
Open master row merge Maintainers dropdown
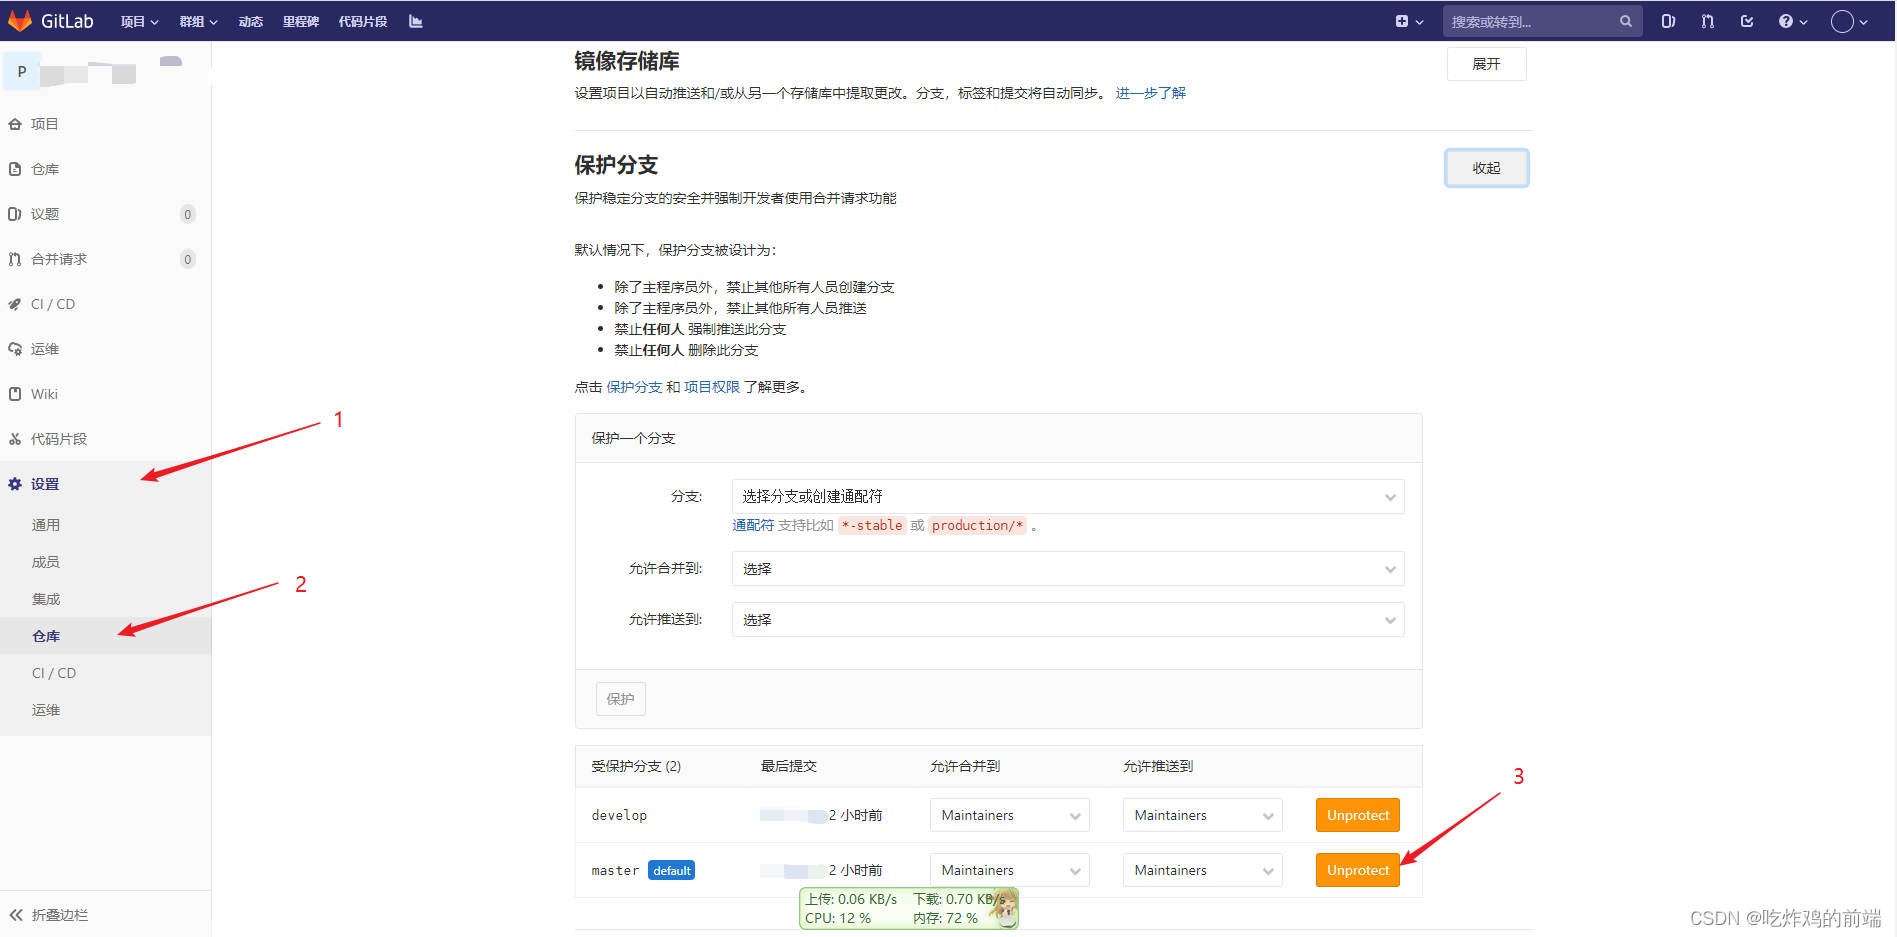(x=1010, y=870)
